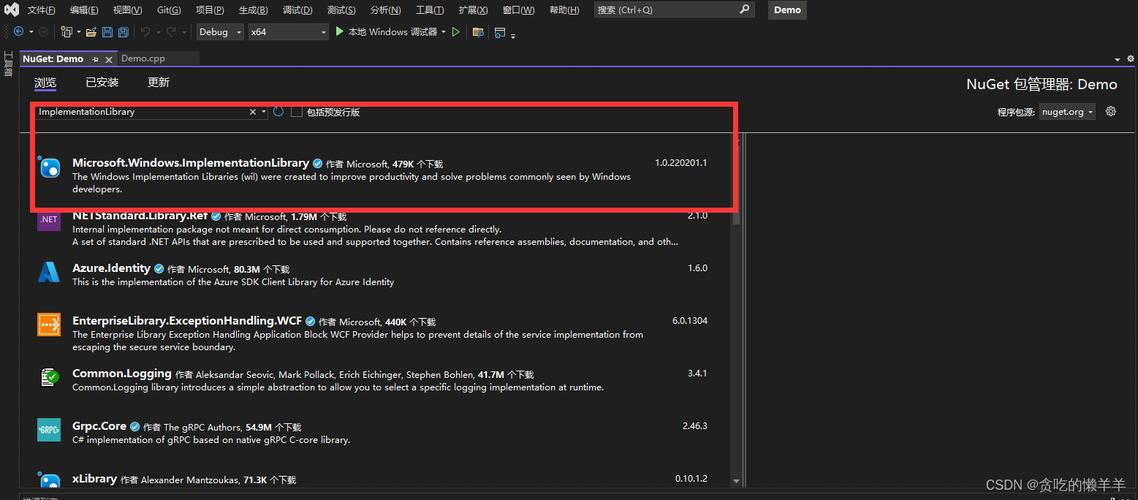Click EnterpriseLibrary.ExceptionHandling.WCF orange icon
Screen dimensions: 1138x500
[x=49, y=324]
